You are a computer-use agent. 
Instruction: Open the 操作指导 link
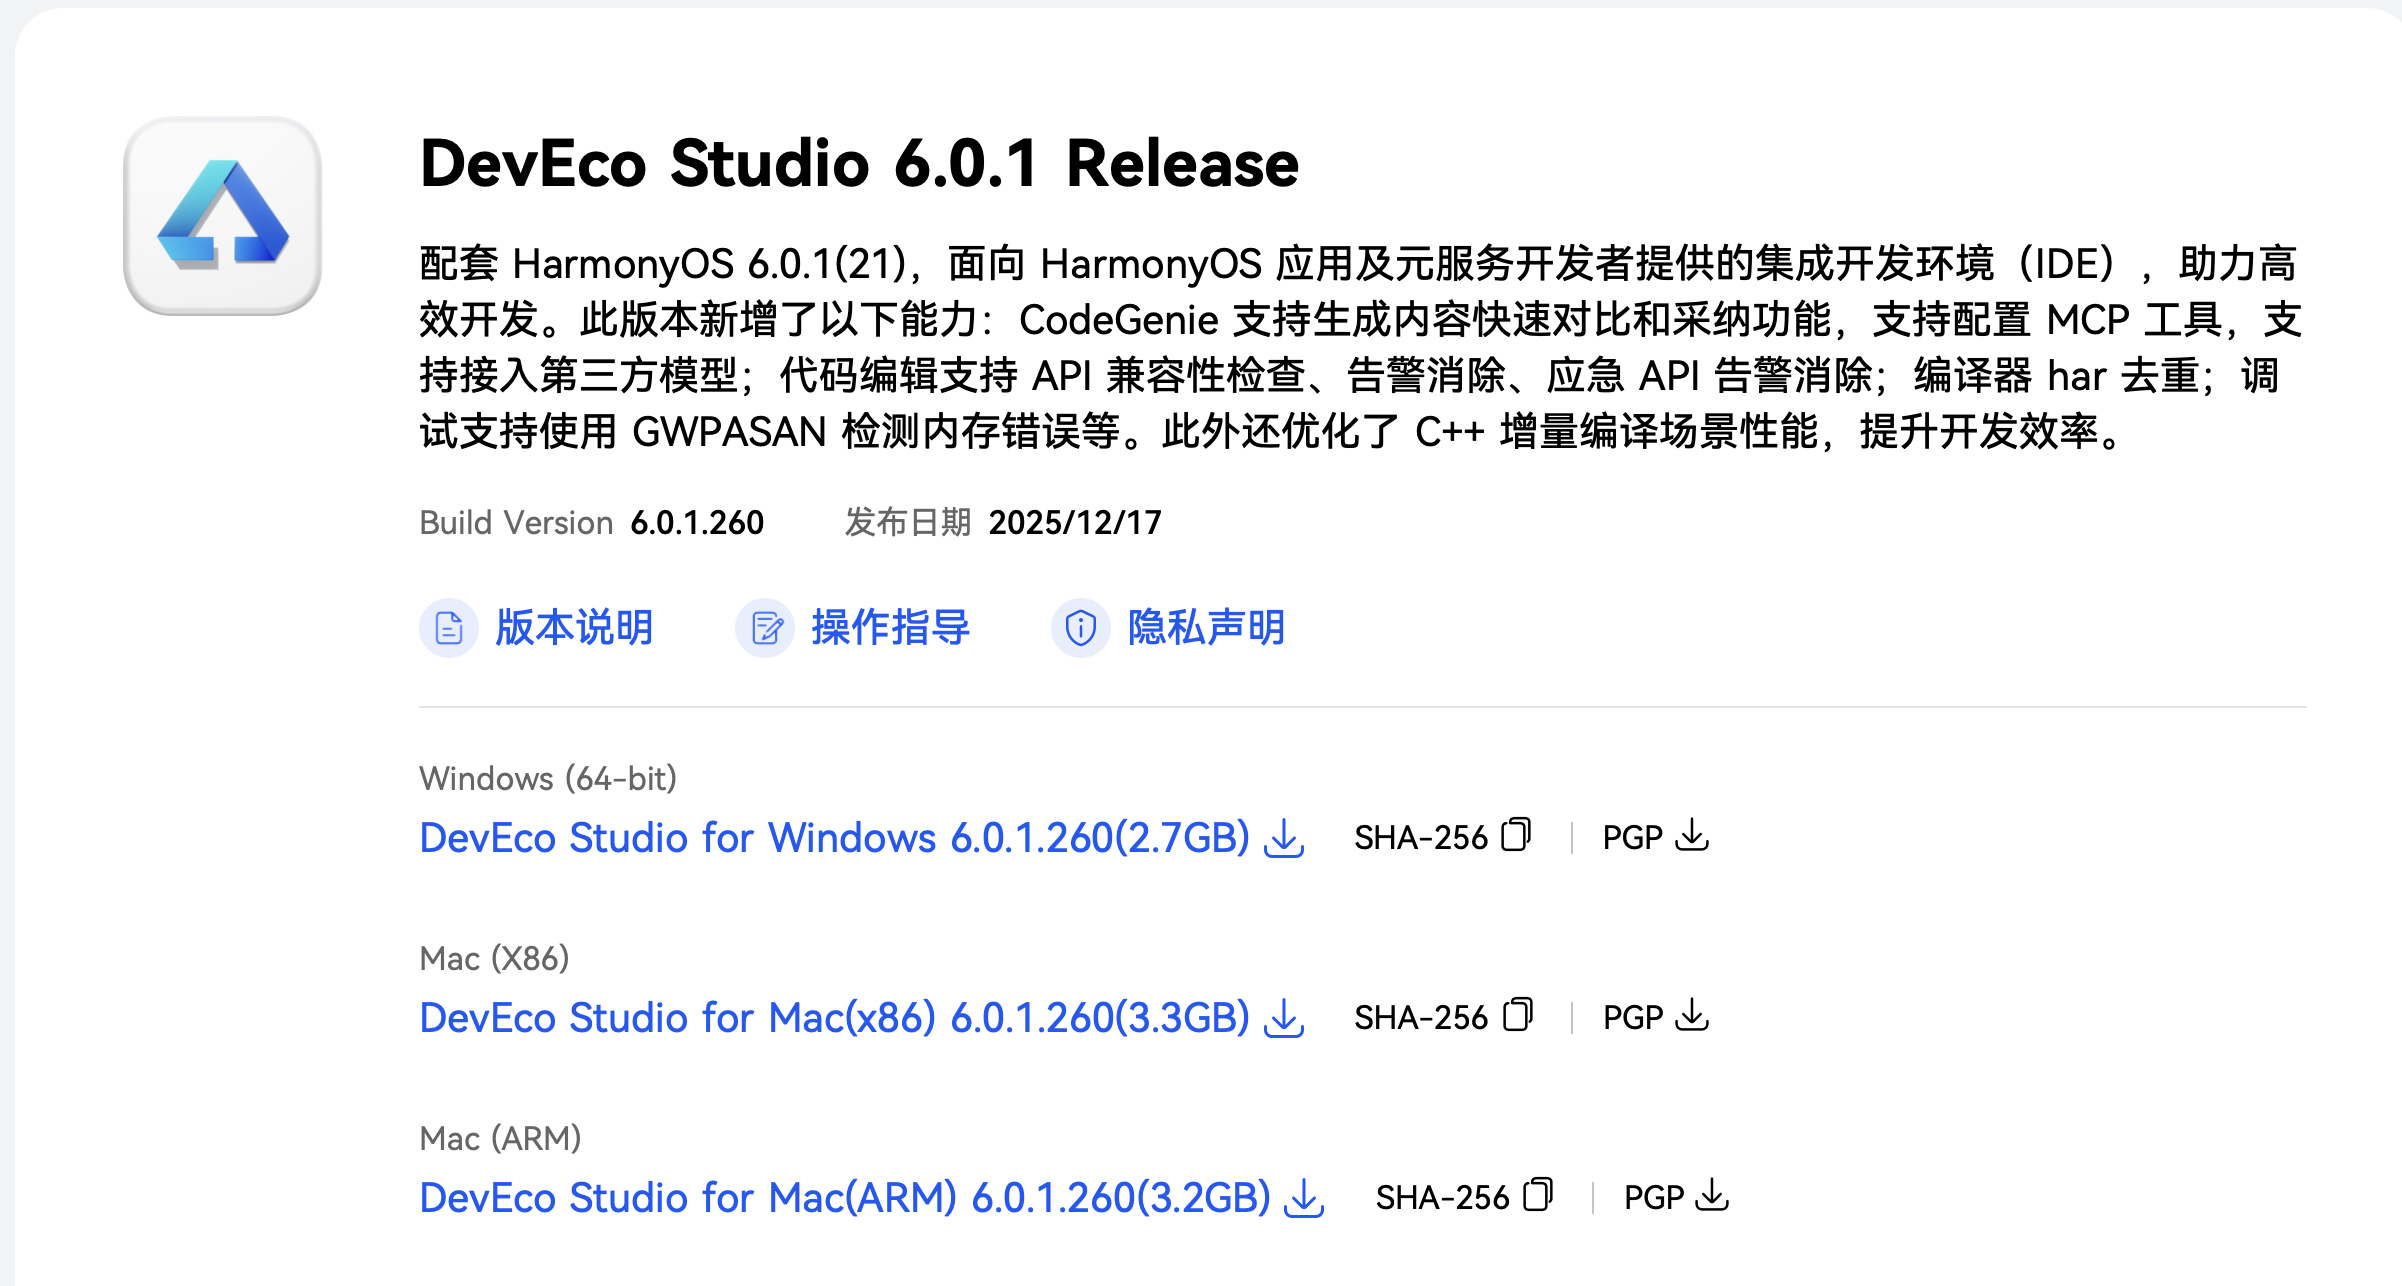(890, 628)
